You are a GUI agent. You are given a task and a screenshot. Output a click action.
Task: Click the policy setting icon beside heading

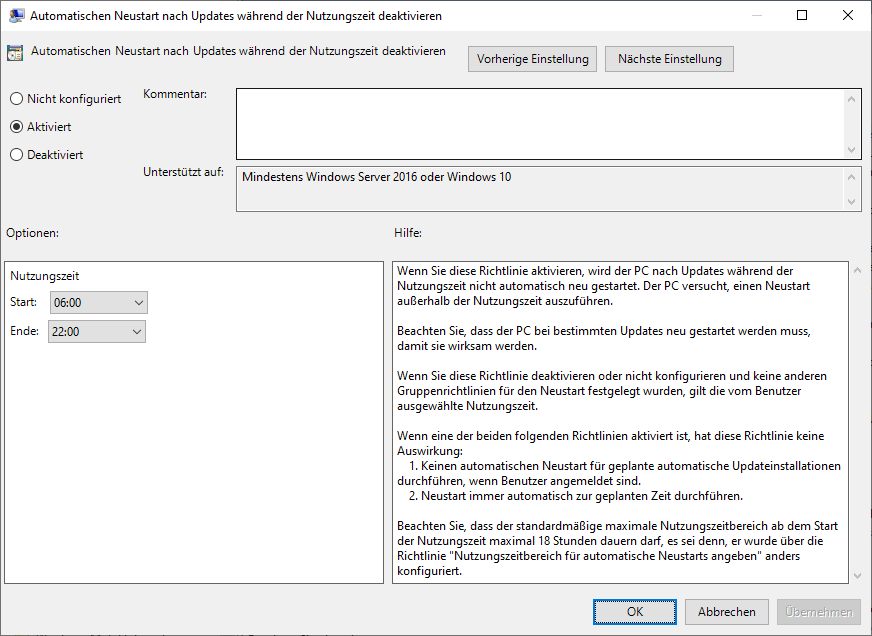[x=15, y=53]
